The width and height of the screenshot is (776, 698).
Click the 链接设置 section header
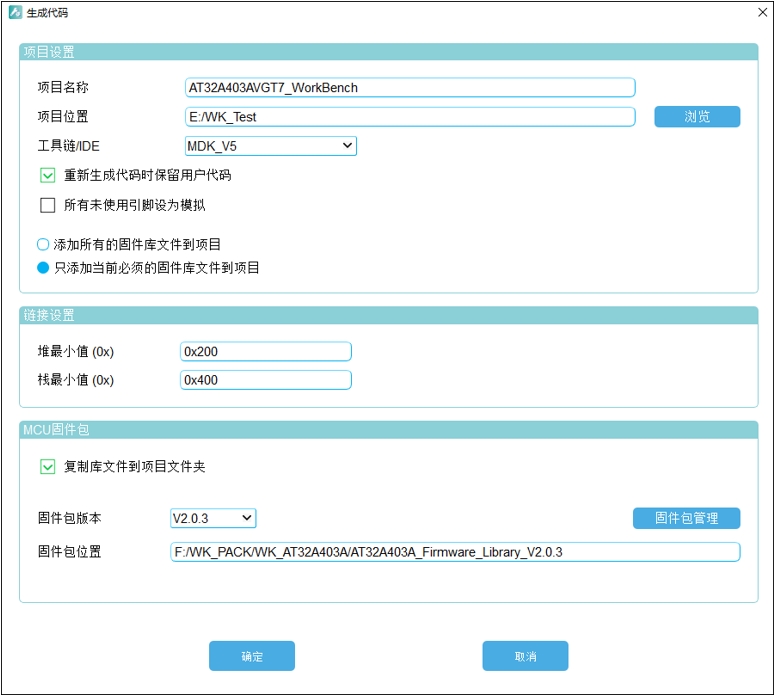click(x=388, y=315)
